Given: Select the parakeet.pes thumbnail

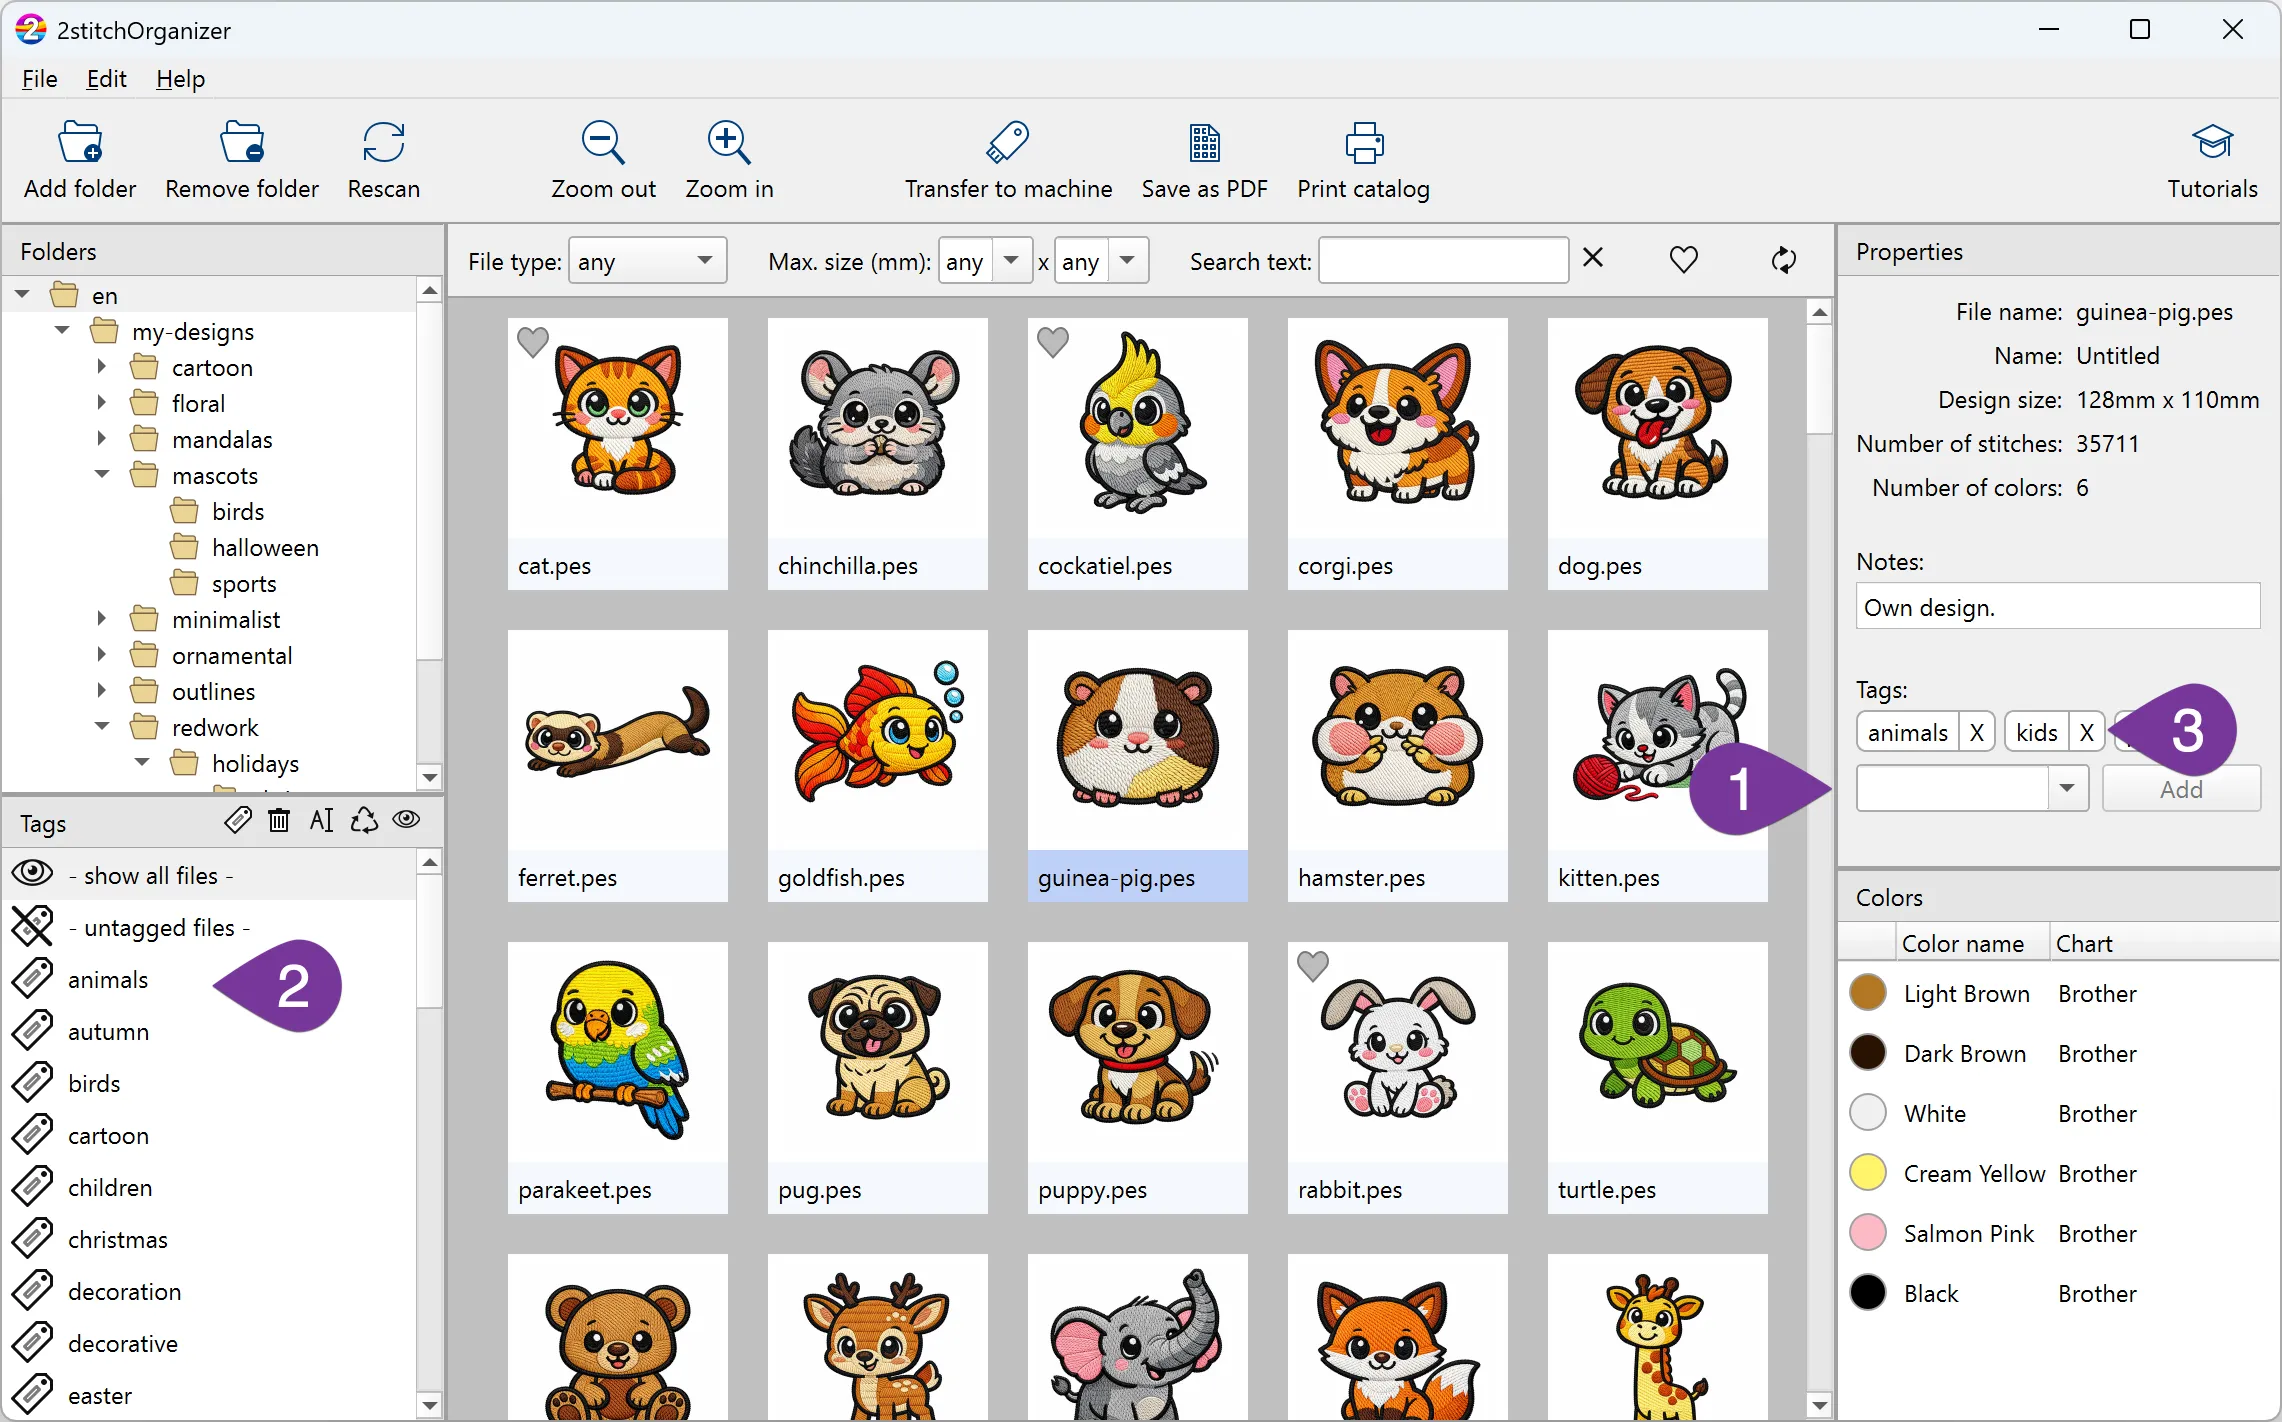Looking at the screenshot, I should tap(617, 1078).
